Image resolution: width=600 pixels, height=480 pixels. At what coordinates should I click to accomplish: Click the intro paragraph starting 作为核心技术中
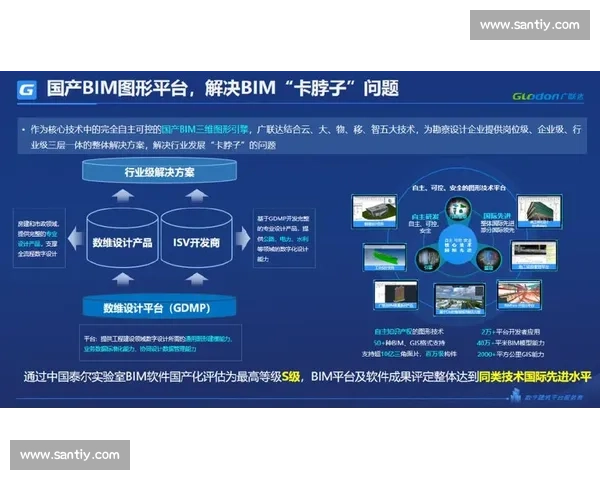pyautogui.click(x=302, y=136)
